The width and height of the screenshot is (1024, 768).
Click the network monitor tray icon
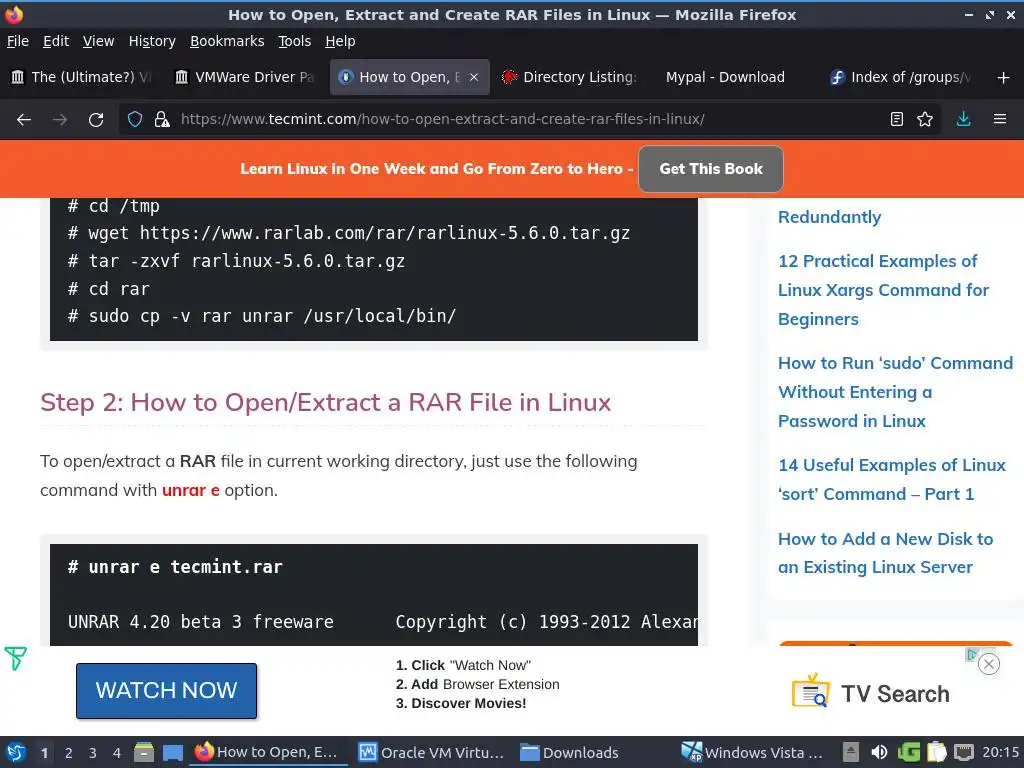(964, 752)
